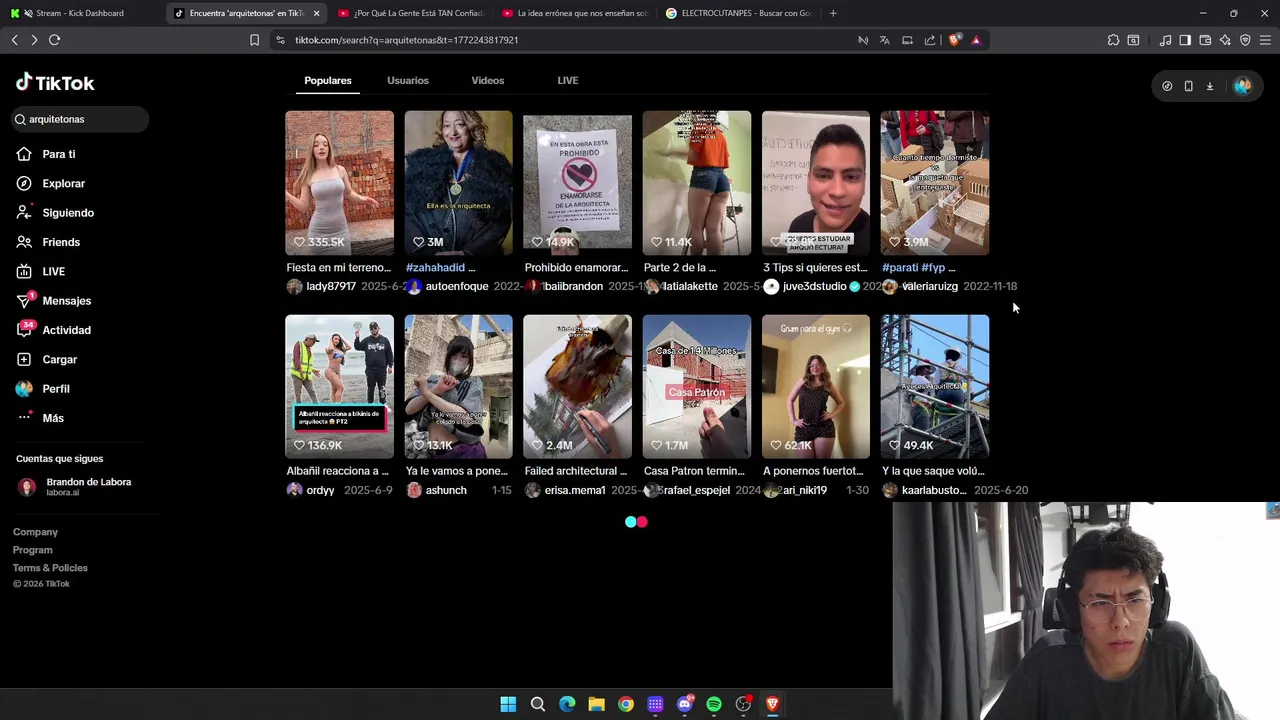Go back with the browser back arrow
Screen dimensions: 1280x720
[14, 40]
